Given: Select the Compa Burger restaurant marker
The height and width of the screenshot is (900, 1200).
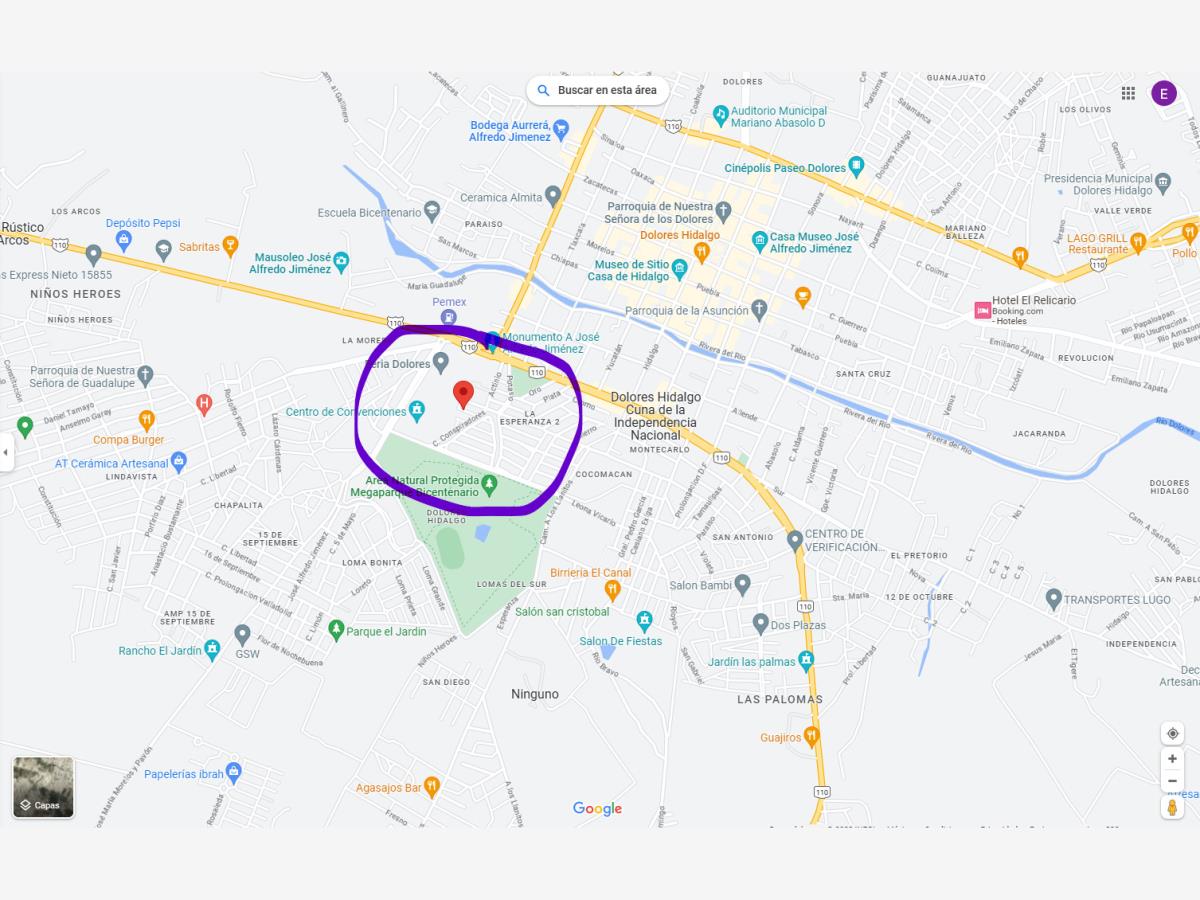Looking at the screenshot, I should [147, 420].
